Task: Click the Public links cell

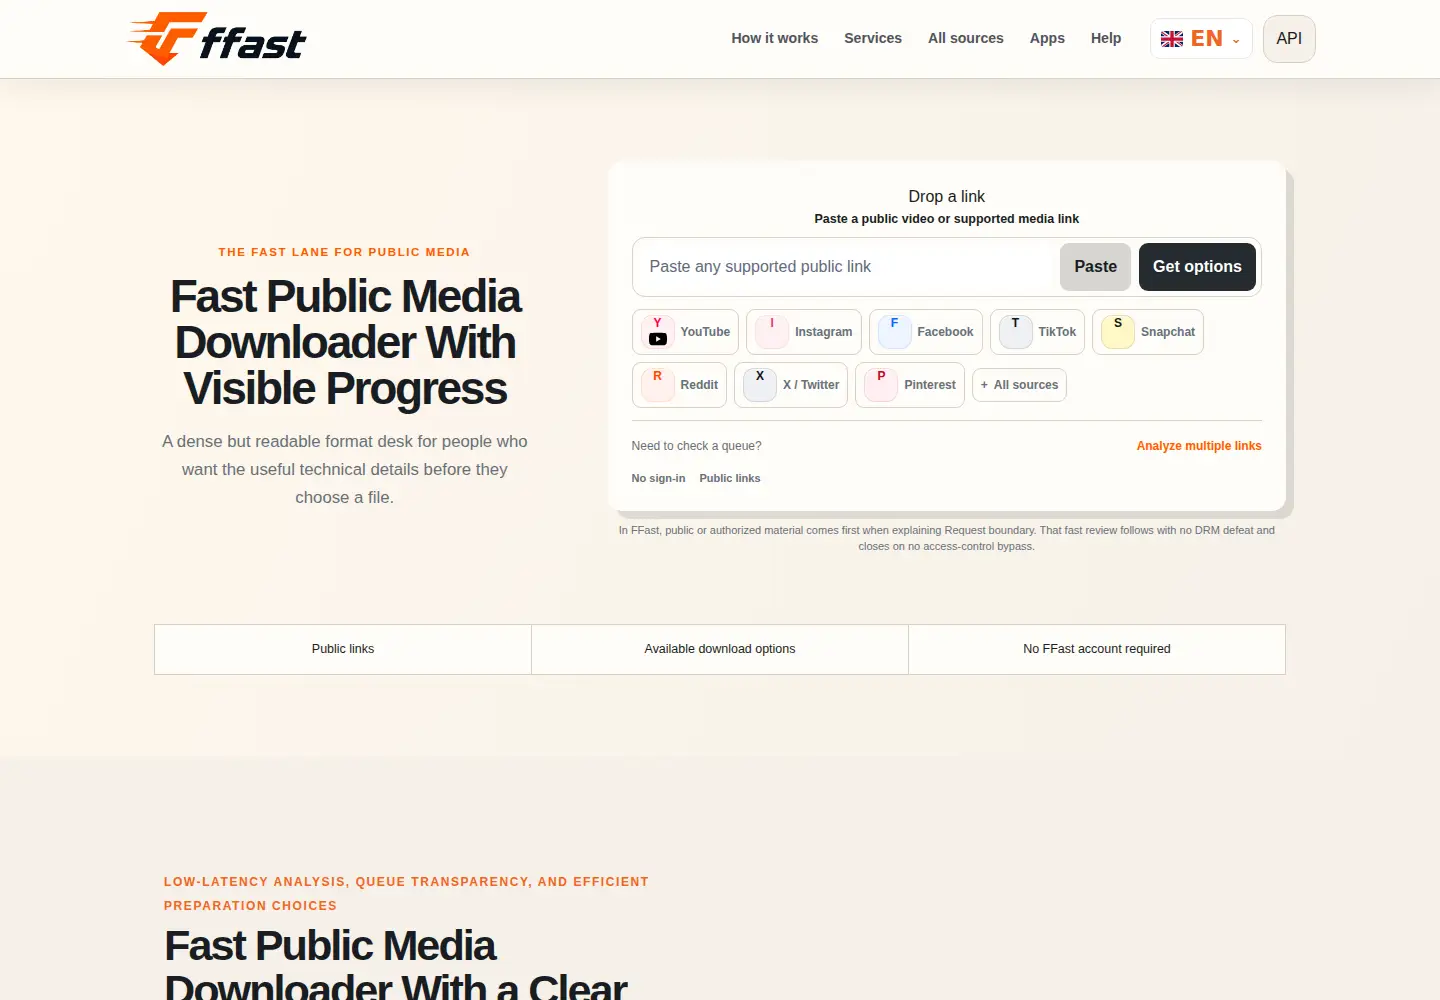Action: pyautogui.click(x=343, y=649)
